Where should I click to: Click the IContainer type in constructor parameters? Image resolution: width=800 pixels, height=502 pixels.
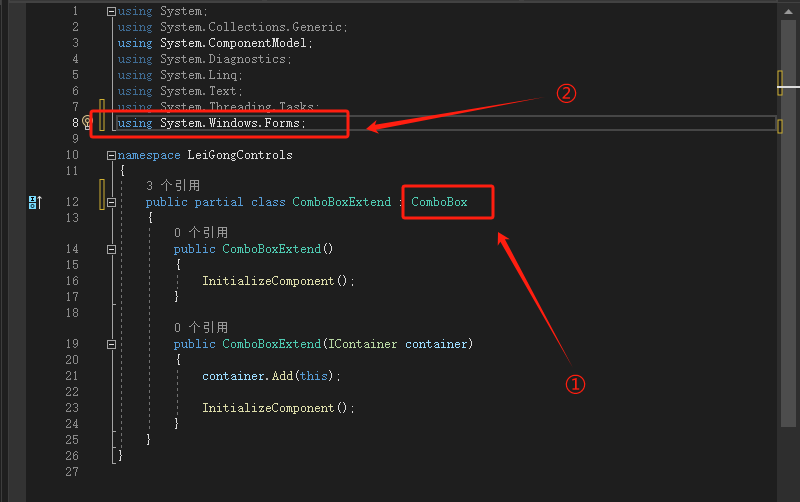point(361,344)
